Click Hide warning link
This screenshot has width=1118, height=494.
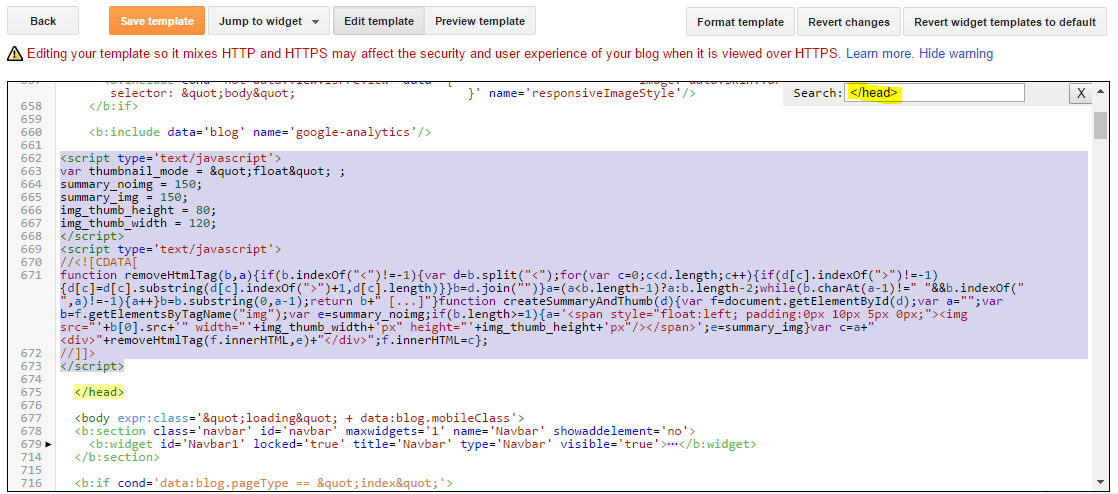point(955,53)
